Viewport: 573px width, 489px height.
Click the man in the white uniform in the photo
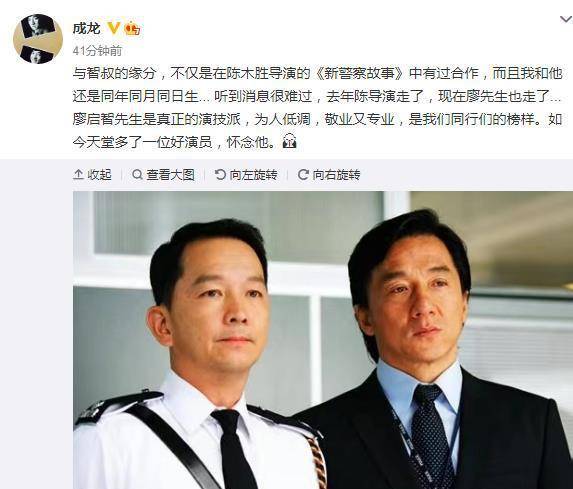pos(200,355)
